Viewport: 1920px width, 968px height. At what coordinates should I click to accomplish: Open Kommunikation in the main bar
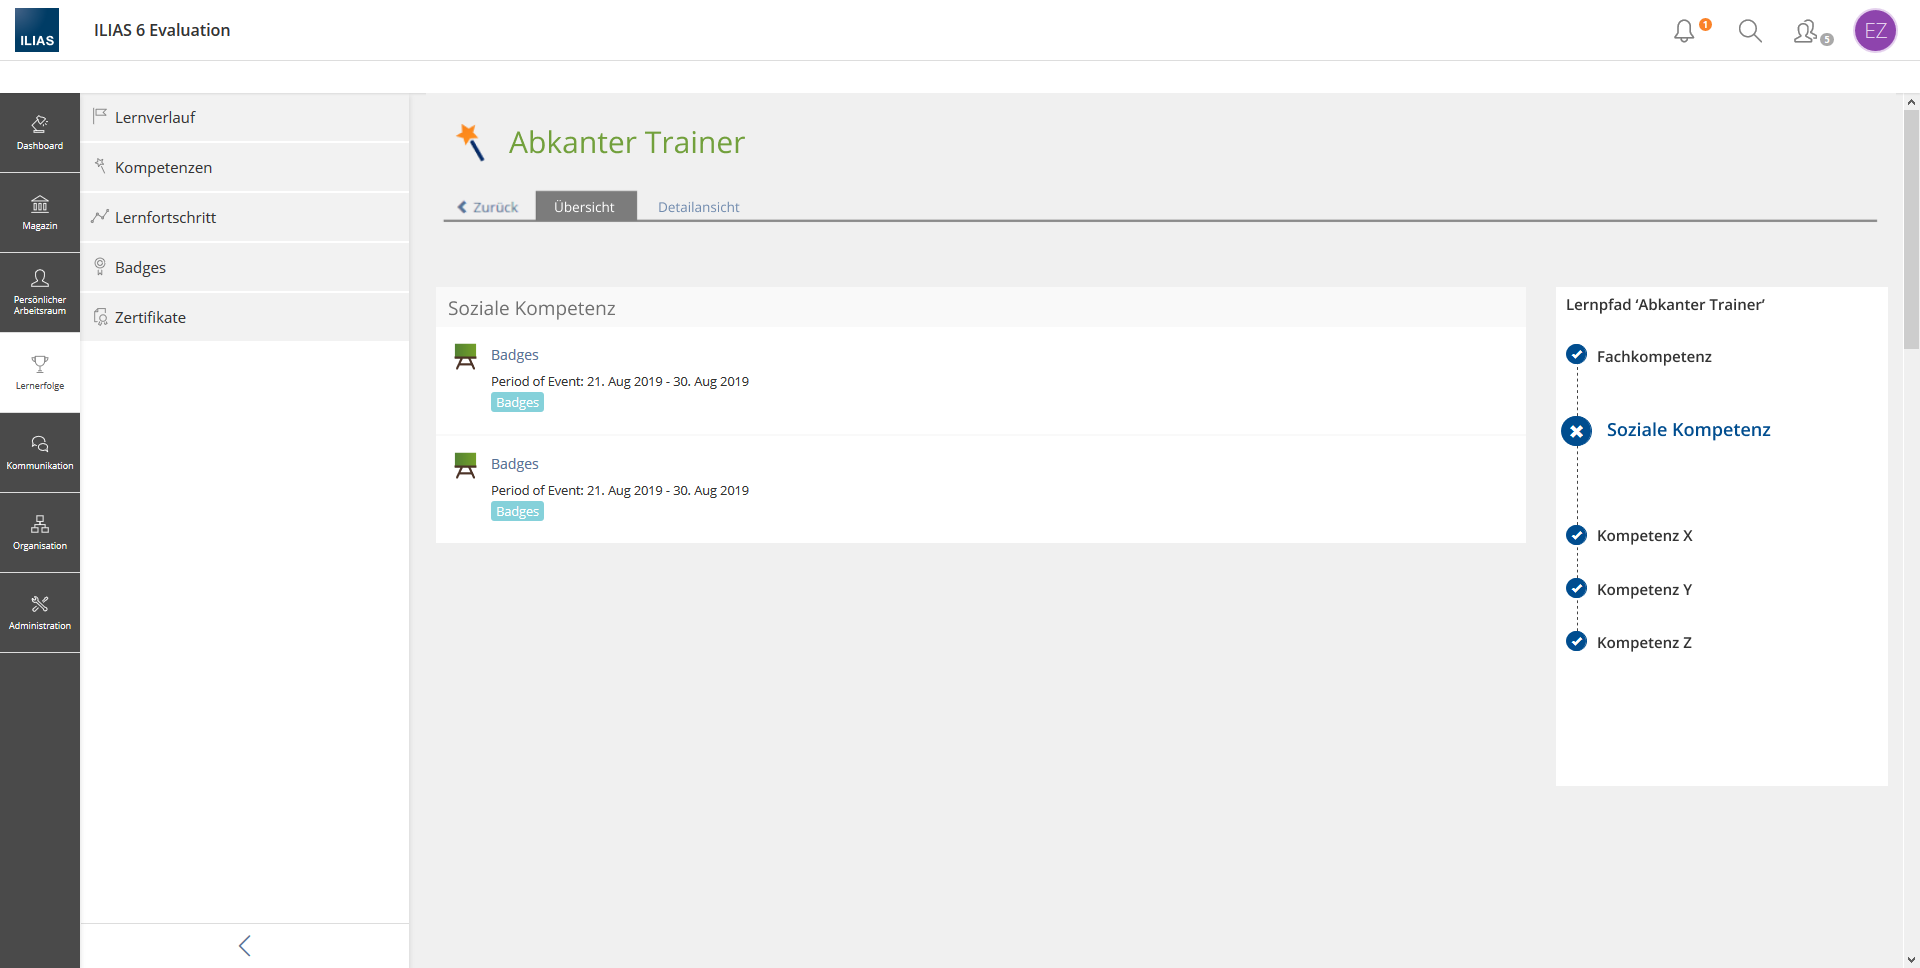tap(40, 453)
